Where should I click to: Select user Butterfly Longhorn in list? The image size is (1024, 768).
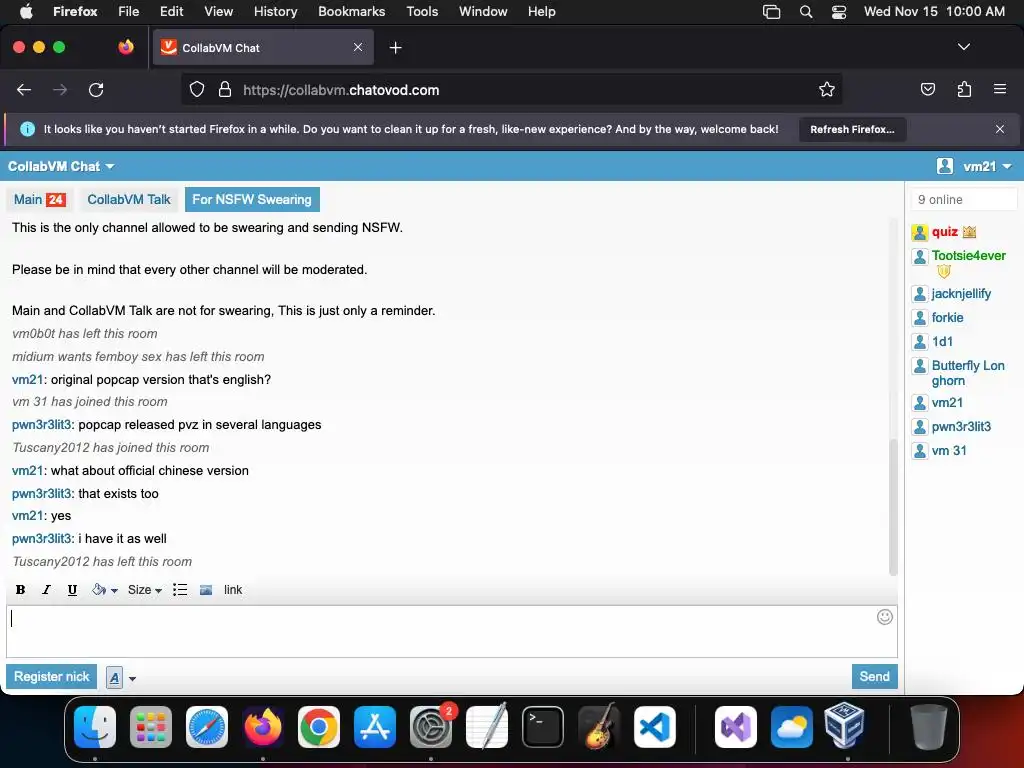[968, 373]
